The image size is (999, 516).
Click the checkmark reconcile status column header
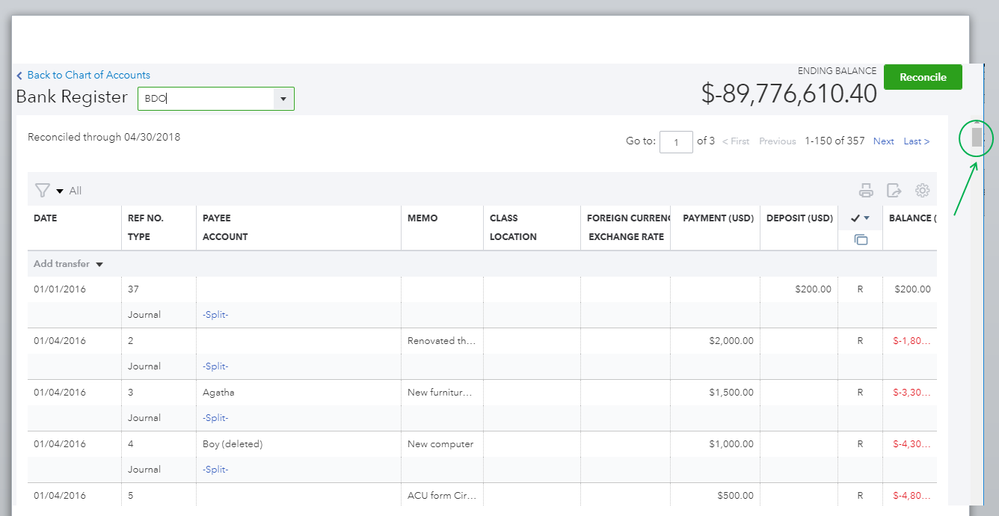point(855,218)
